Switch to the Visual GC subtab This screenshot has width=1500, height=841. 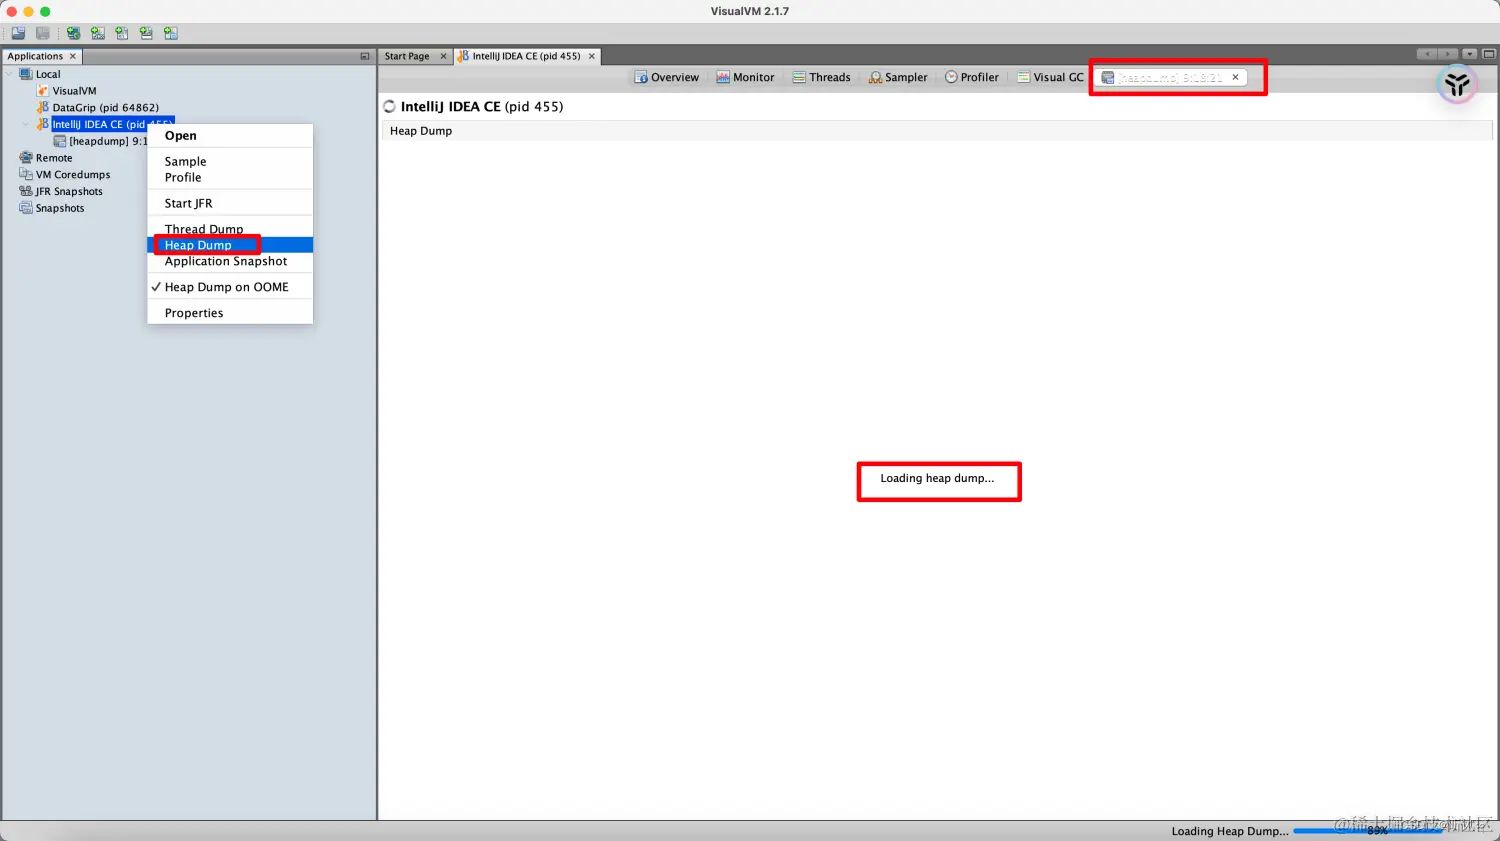[1051, 77]
